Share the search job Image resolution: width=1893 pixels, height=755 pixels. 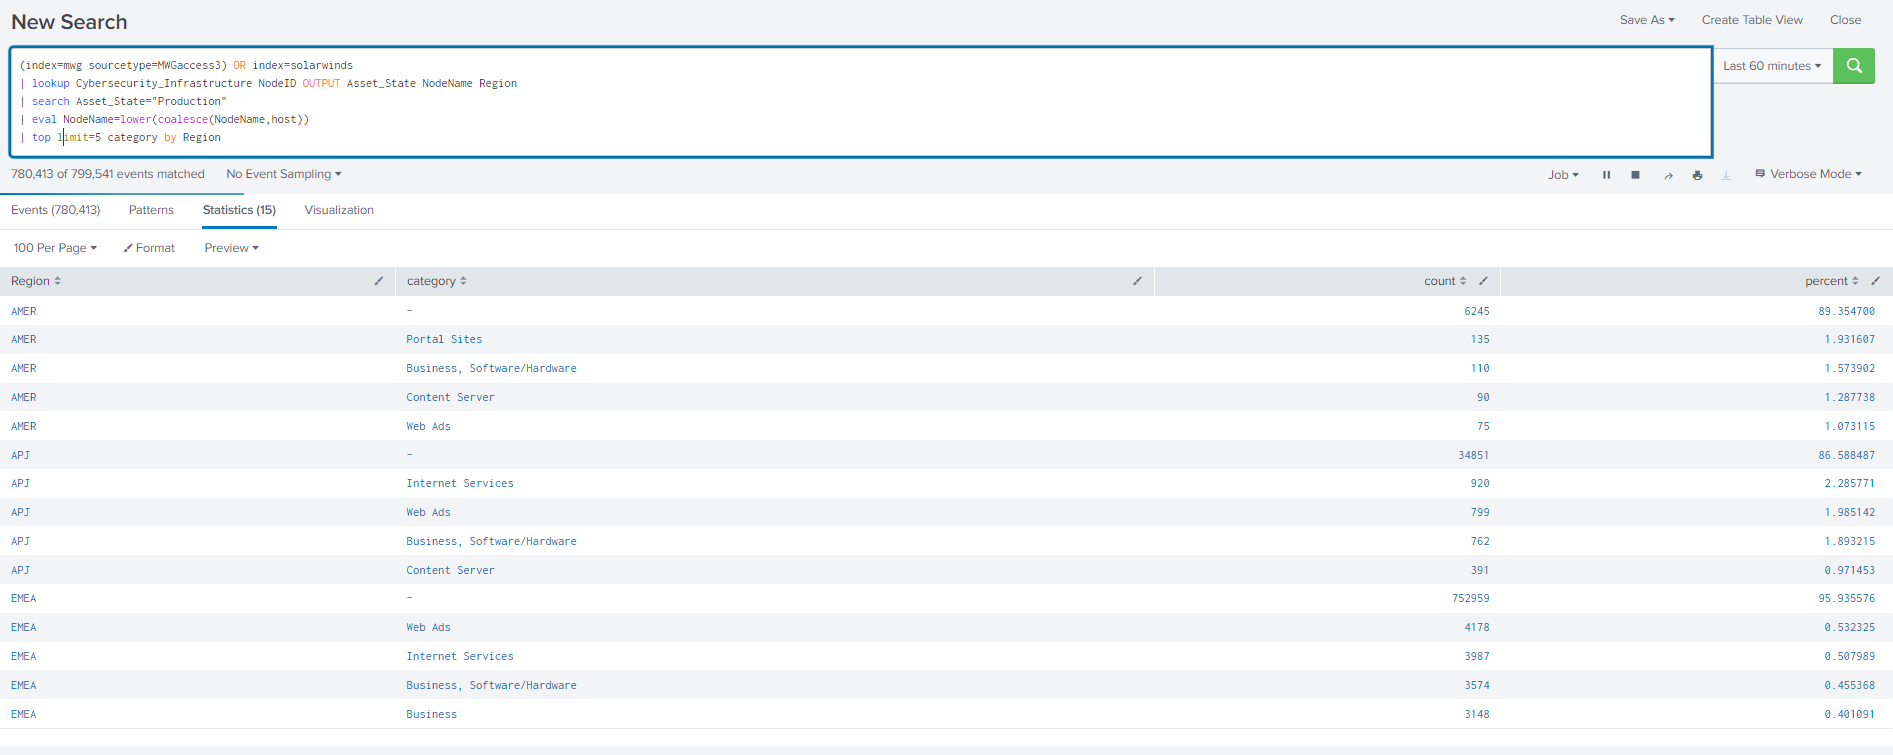click(1667, 174)
